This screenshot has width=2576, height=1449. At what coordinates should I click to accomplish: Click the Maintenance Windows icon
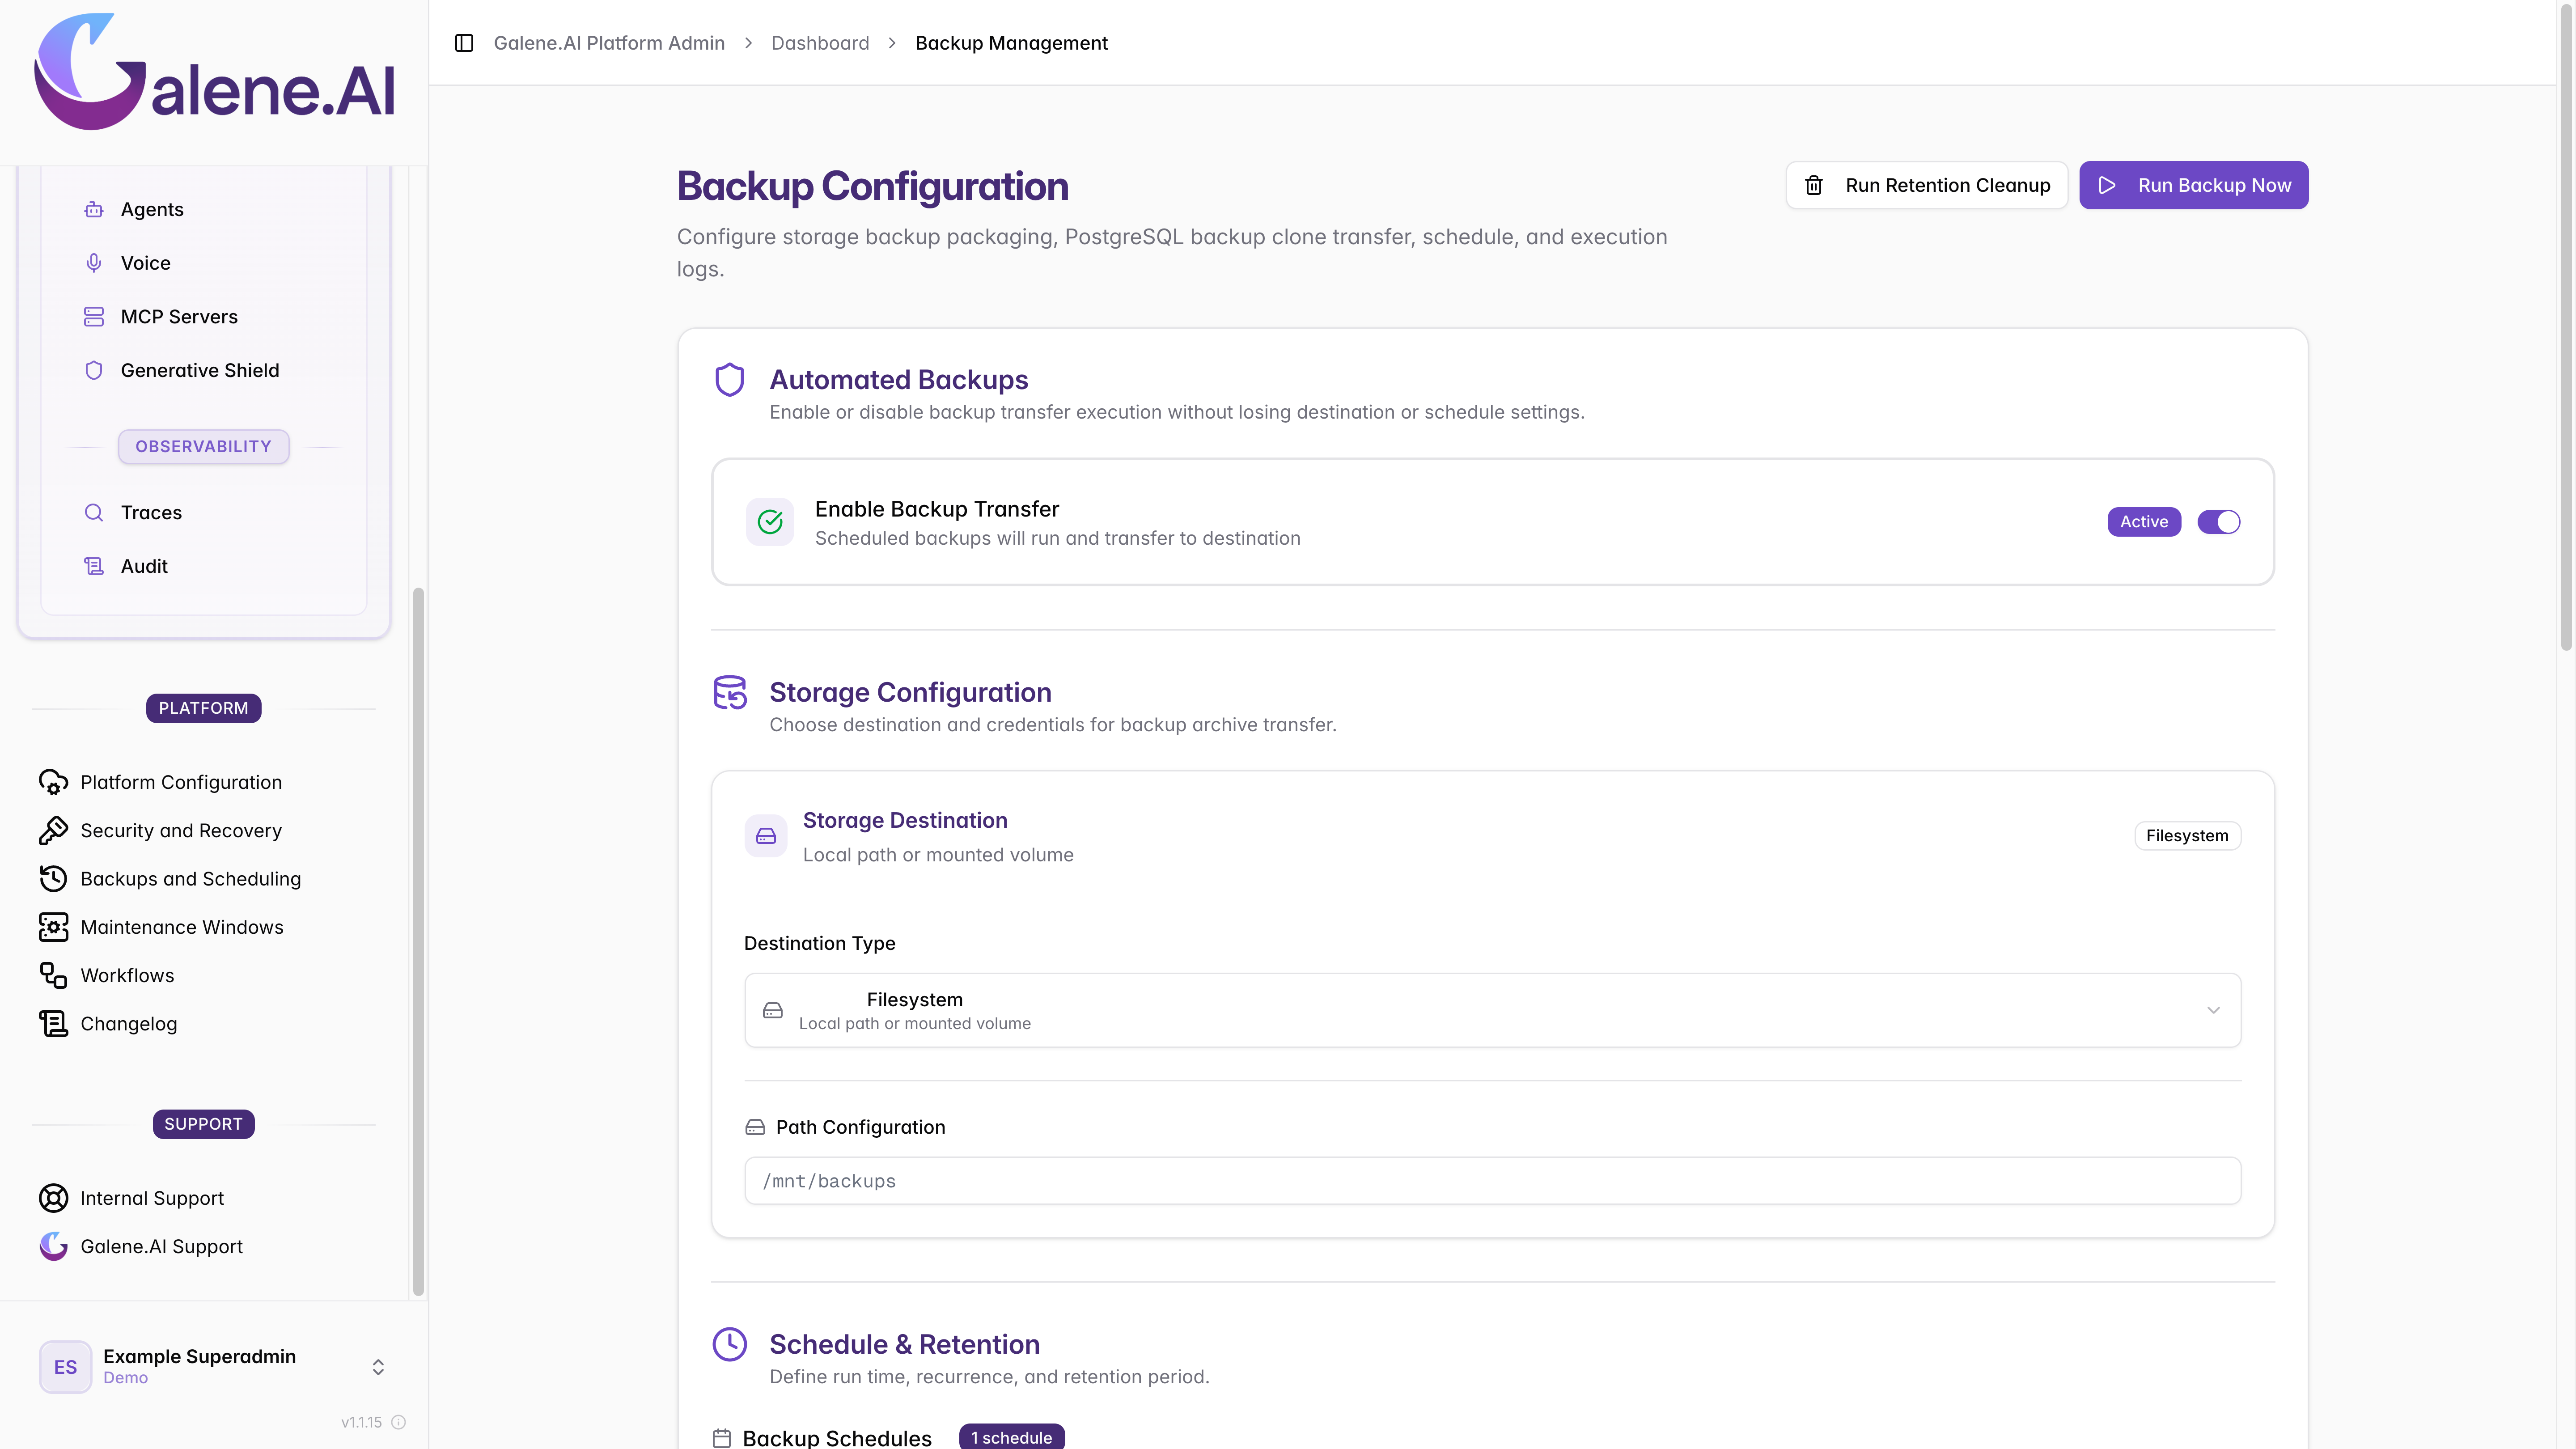pyautogui.click(x=53, y=927)
